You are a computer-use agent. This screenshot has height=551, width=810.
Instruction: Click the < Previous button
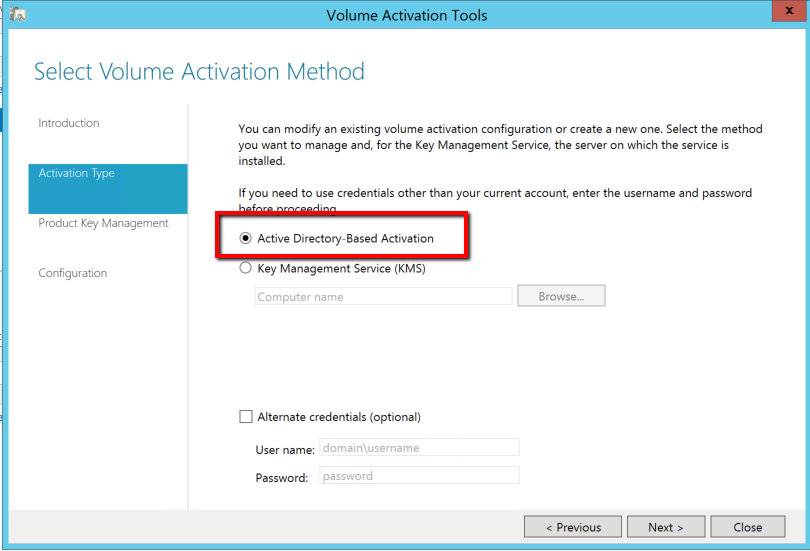573,527
